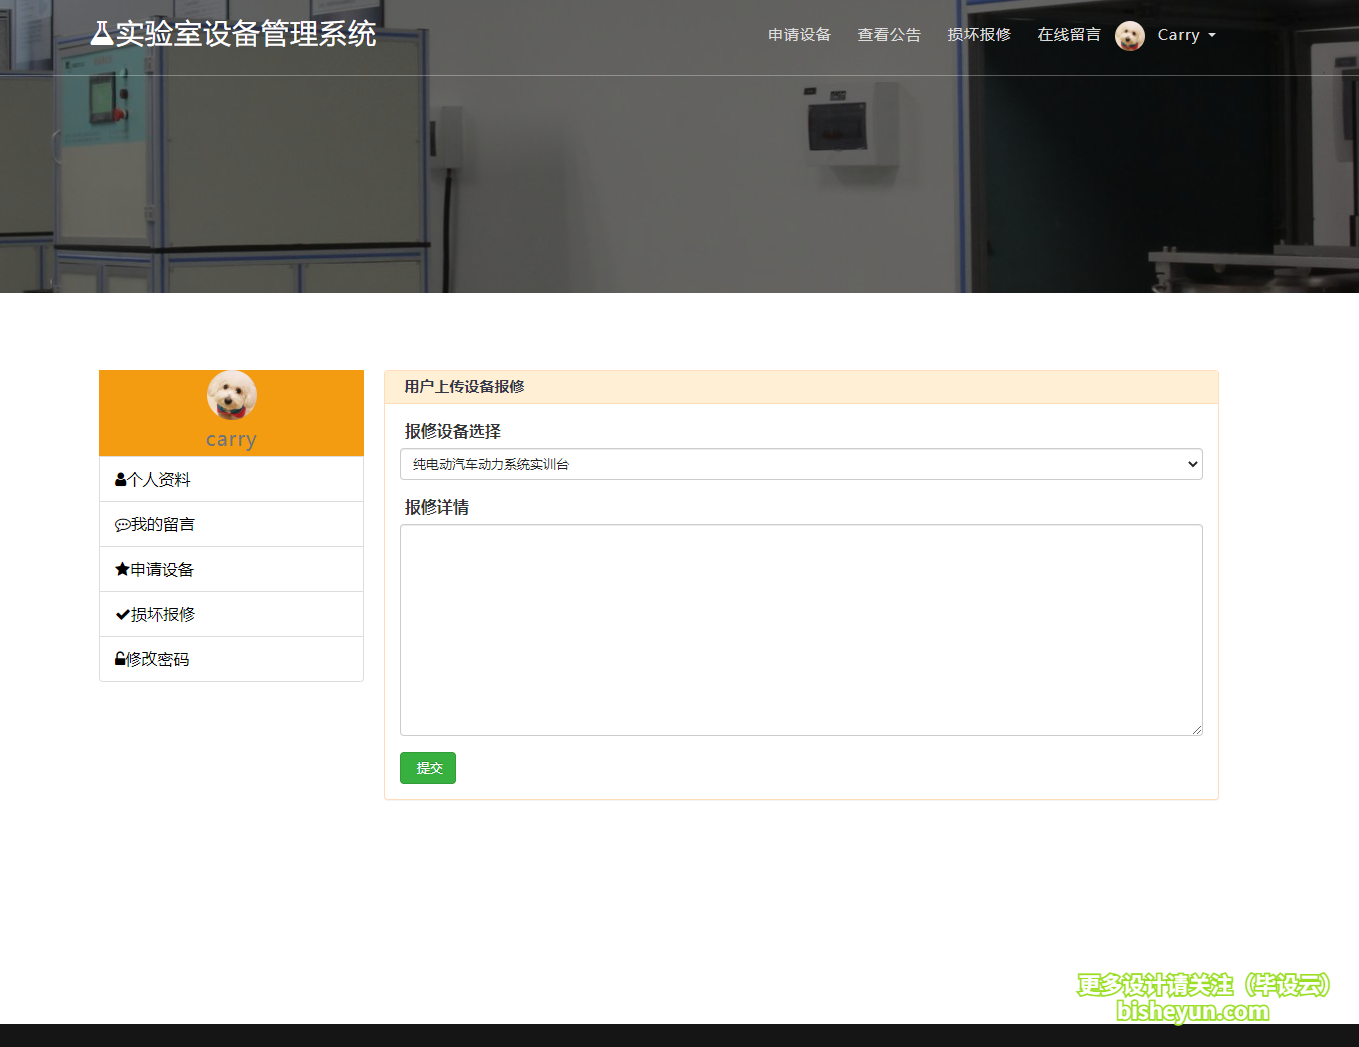Viewport: 1359px width, 1047px height.
Task: Open 查看公告 in the top navigation
Action: pyautogui.click(x=889, y=35)
